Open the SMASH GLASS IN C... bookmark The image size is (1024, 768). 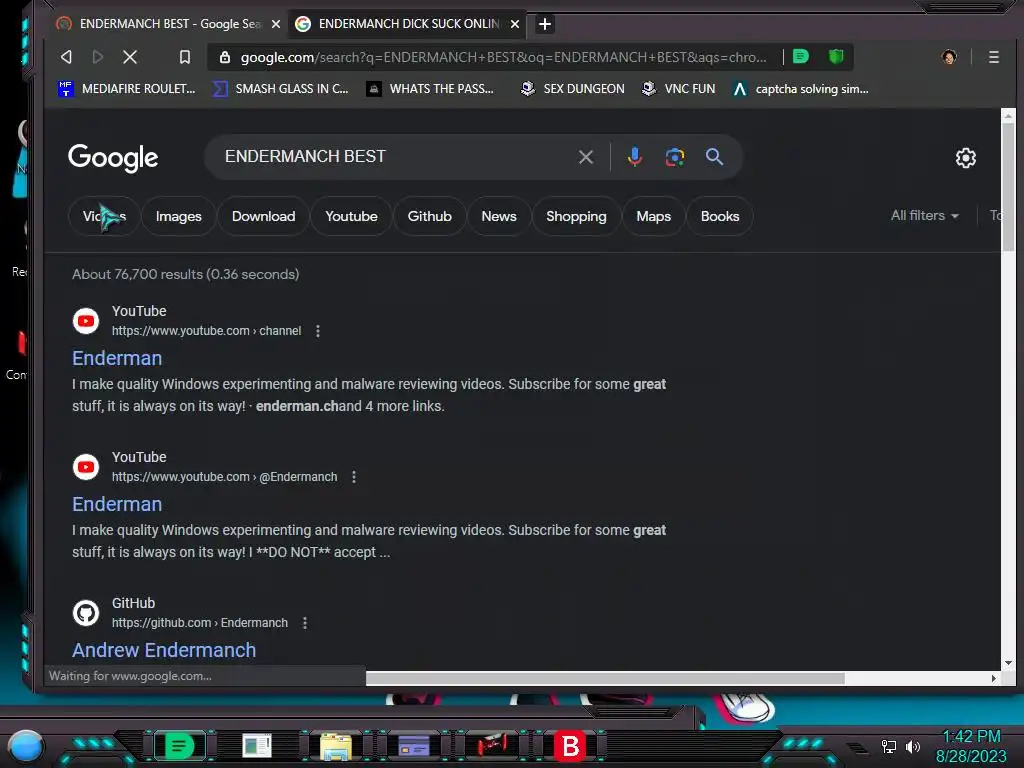coord(281,89)
